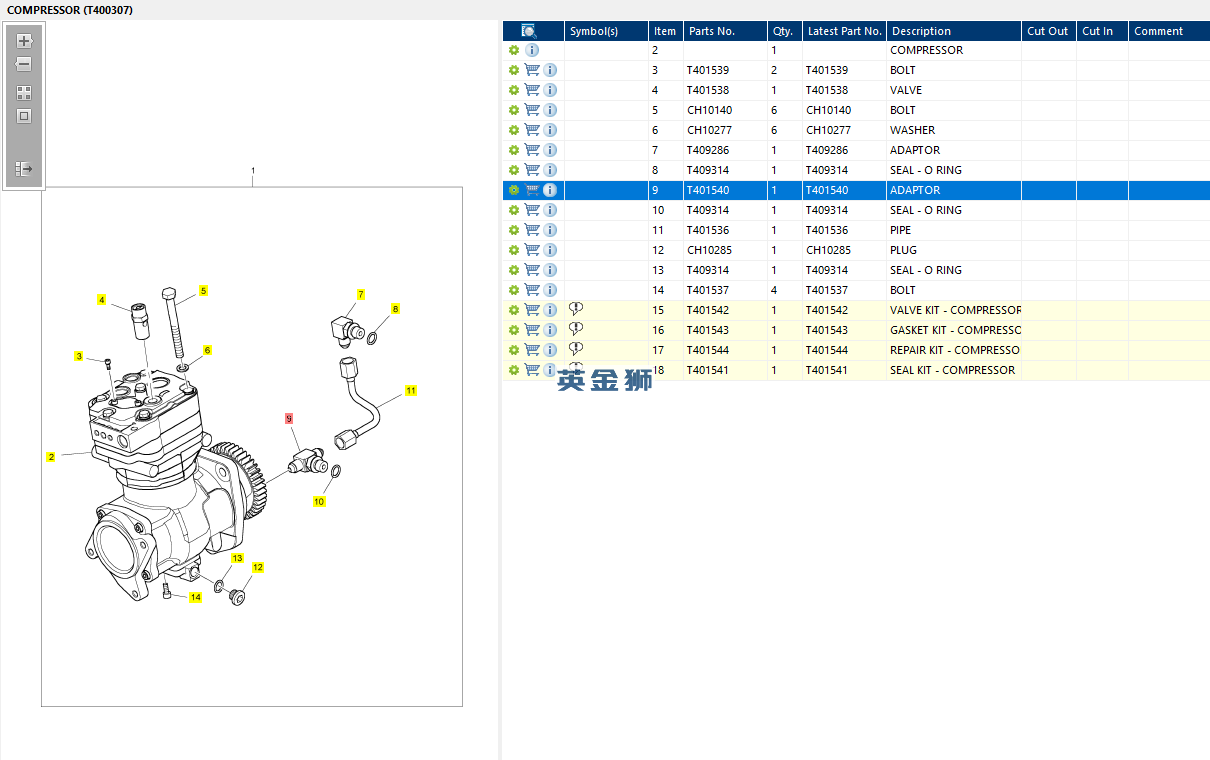Sort by the Parts No. column header
This screenshot has width=1210, height=760.
(x=725, y=31)
